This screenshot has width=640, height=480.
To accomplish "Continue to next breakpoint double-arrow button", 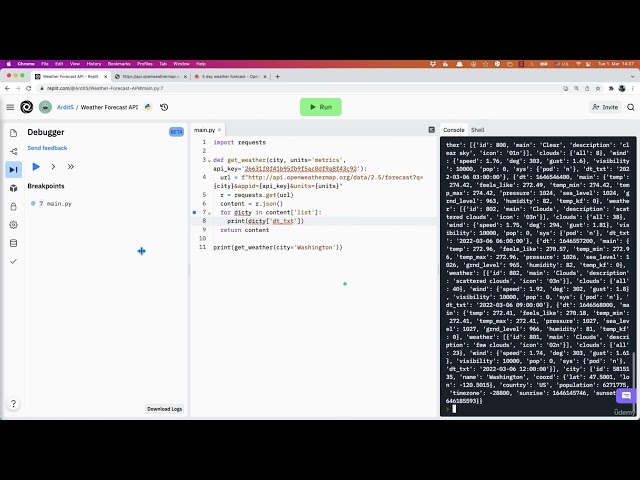I will [71, 167].
